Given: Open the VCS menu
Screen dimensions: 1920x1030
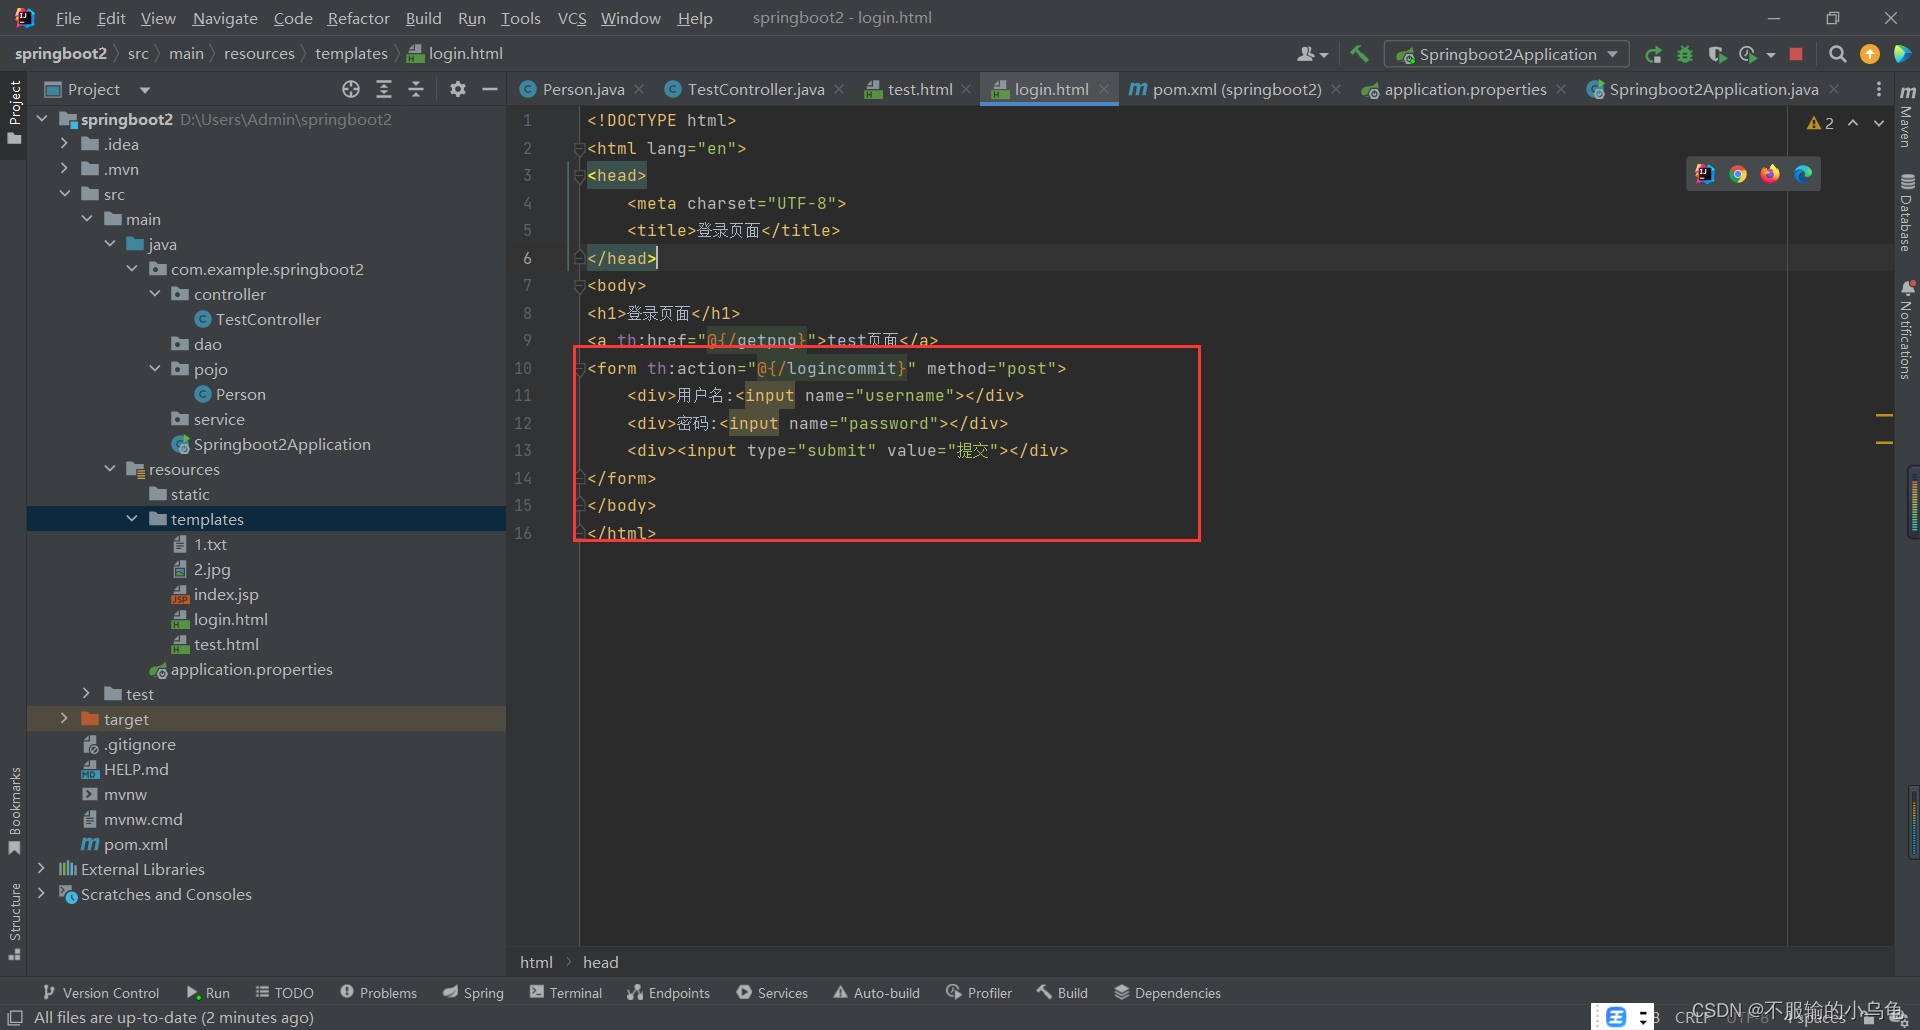Looking at the screenshot, I should 572,18.
